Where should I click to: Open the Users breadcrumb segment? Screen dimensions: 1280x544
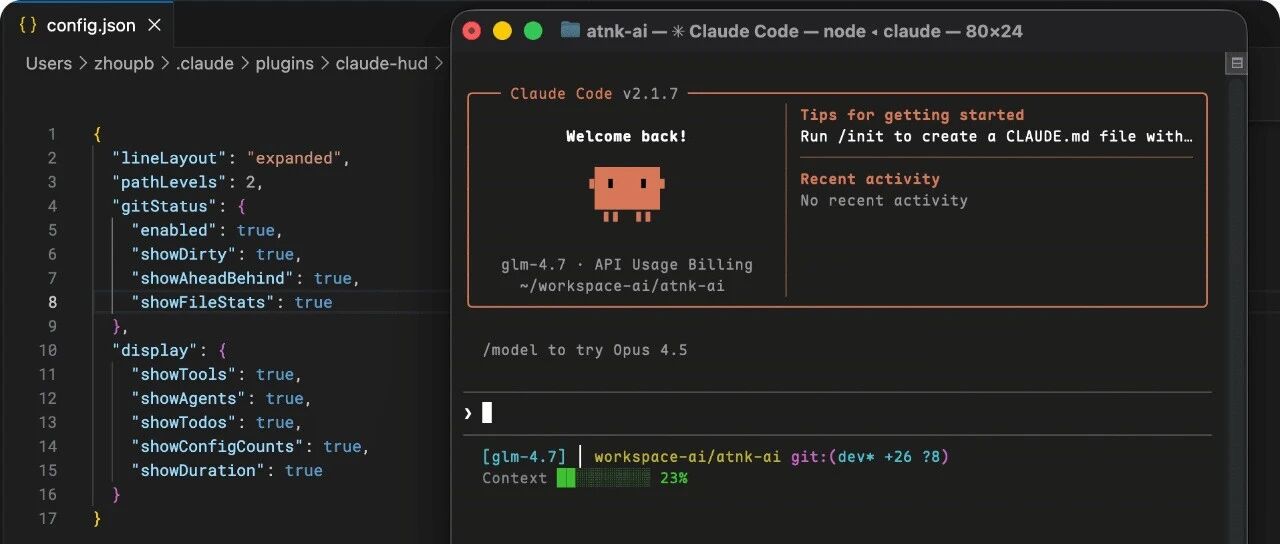pos(49,64)
